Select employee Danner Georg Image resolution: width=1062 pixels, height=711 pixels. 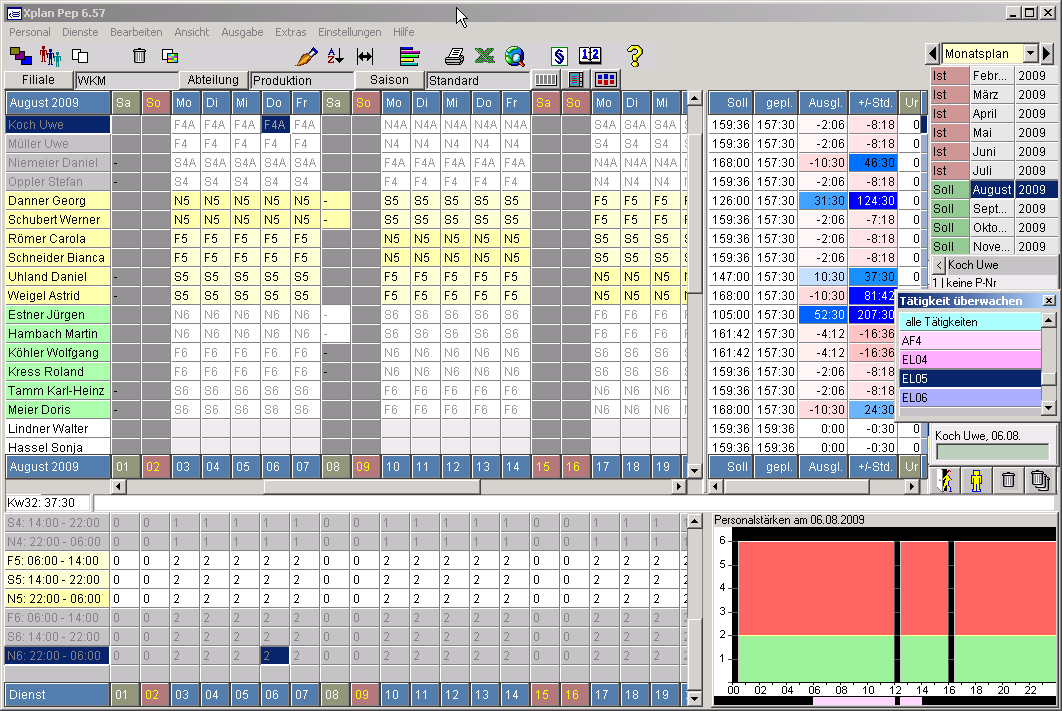click(x=58, y=200)
